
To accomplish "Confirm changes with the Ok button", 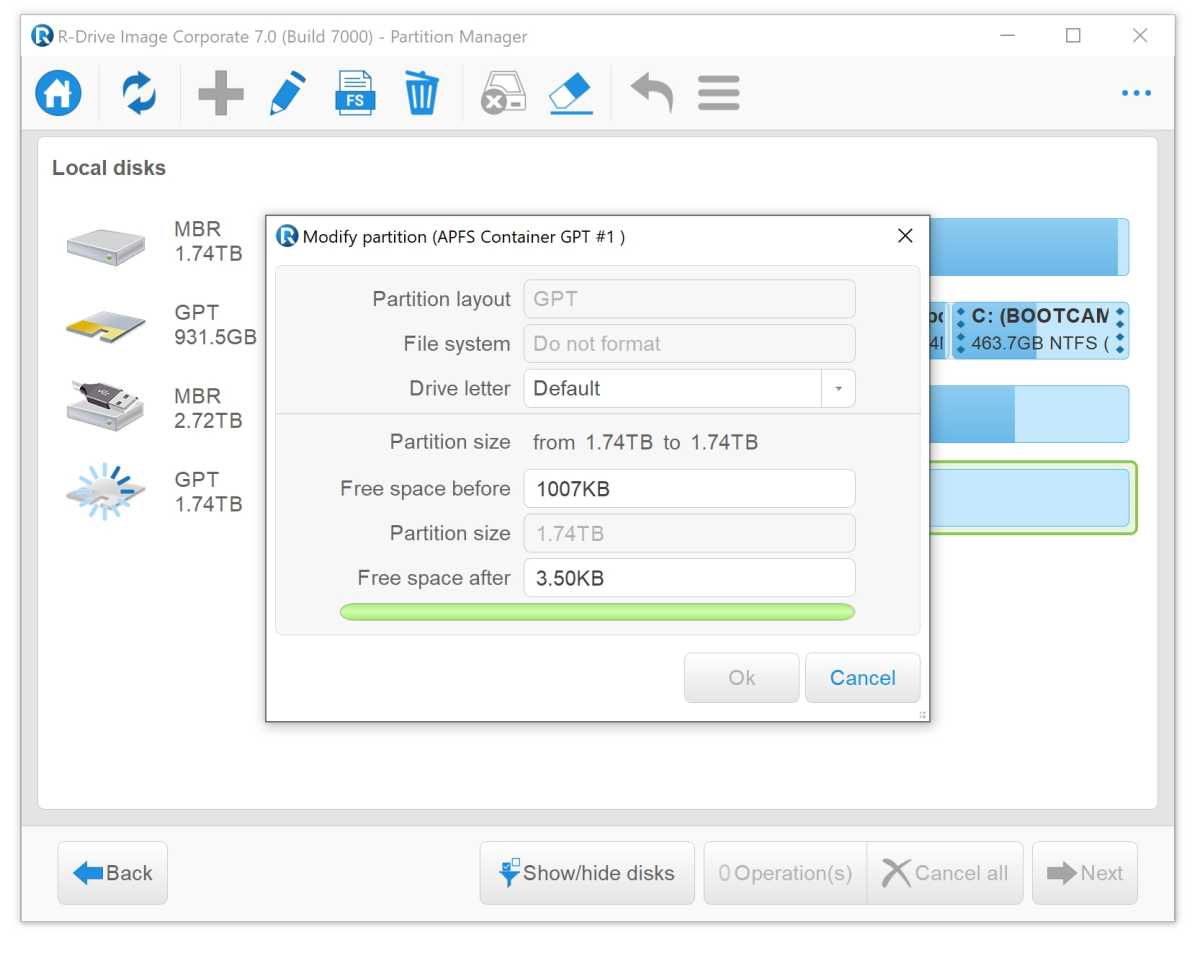I will [741, 677].
